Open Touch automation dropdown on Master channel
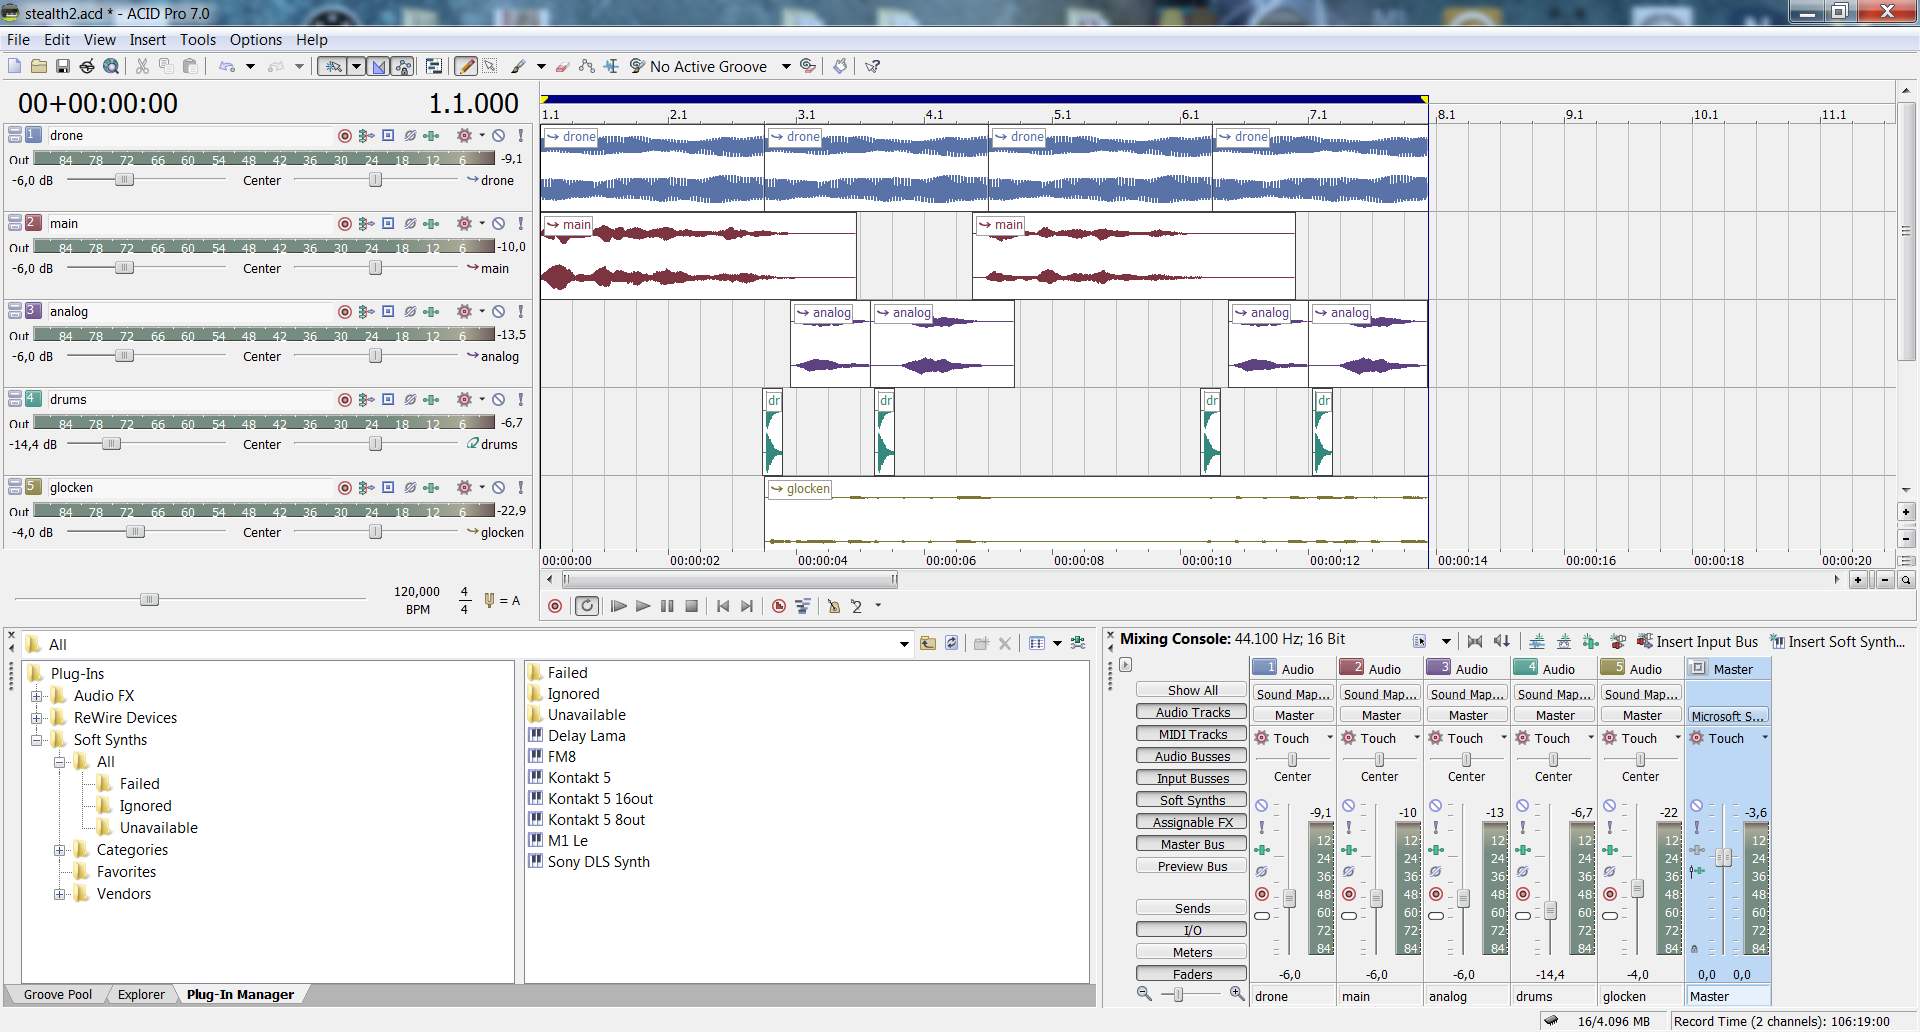This screenshot has width=1920, height=1032. (1765, 738)
